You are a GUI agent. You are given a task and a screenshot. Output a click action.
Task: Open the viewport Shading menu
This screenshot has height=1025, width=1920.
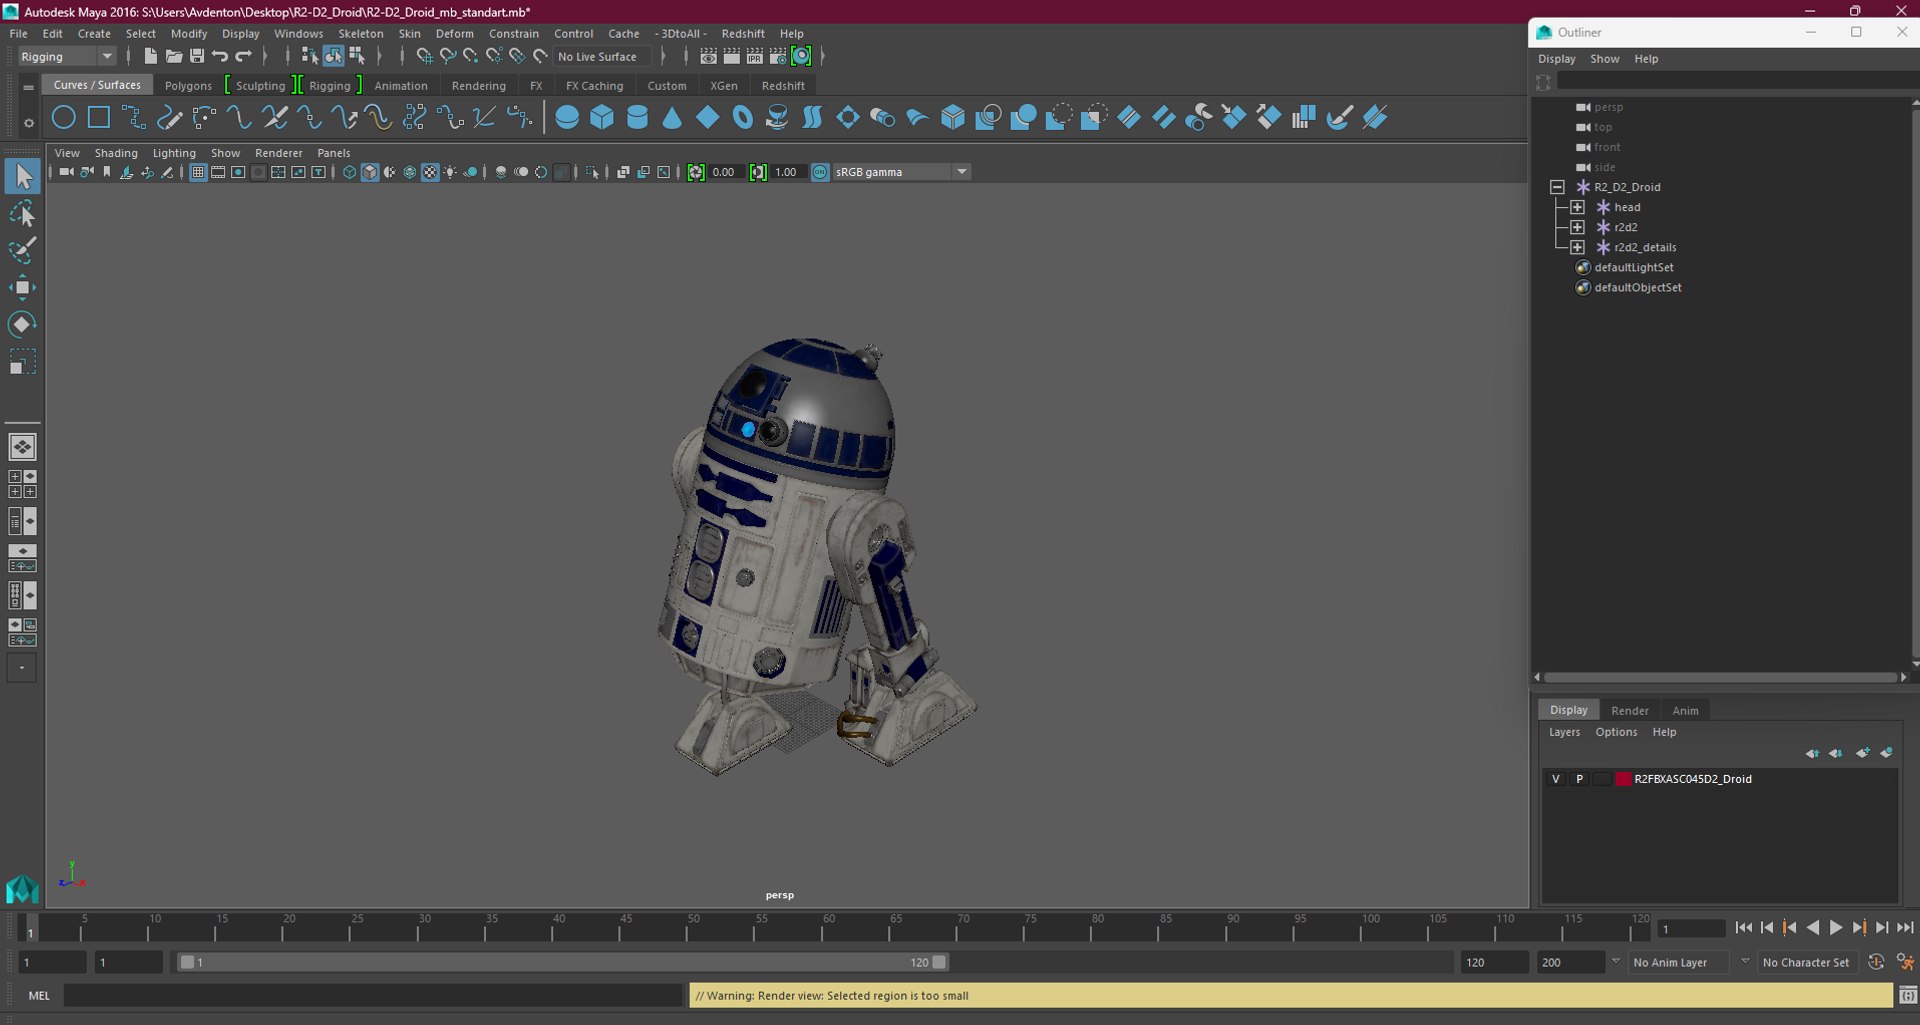(x=116, y=153)
